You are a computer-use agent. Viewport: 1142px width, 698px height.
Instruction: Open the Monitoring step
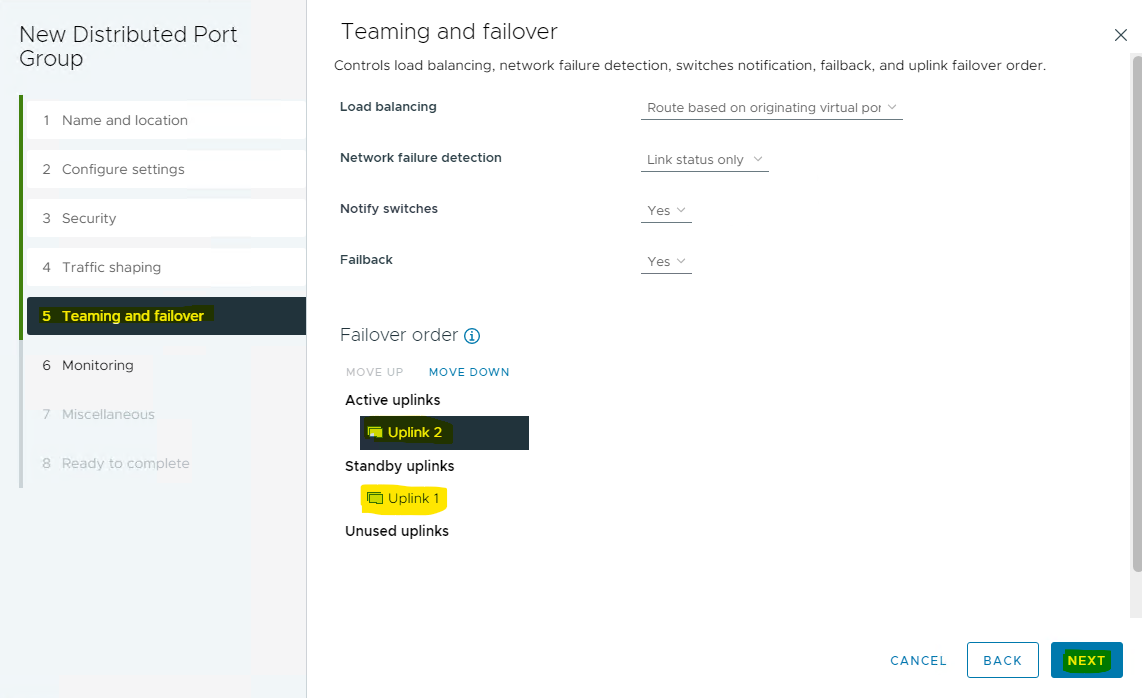(97, 365)
